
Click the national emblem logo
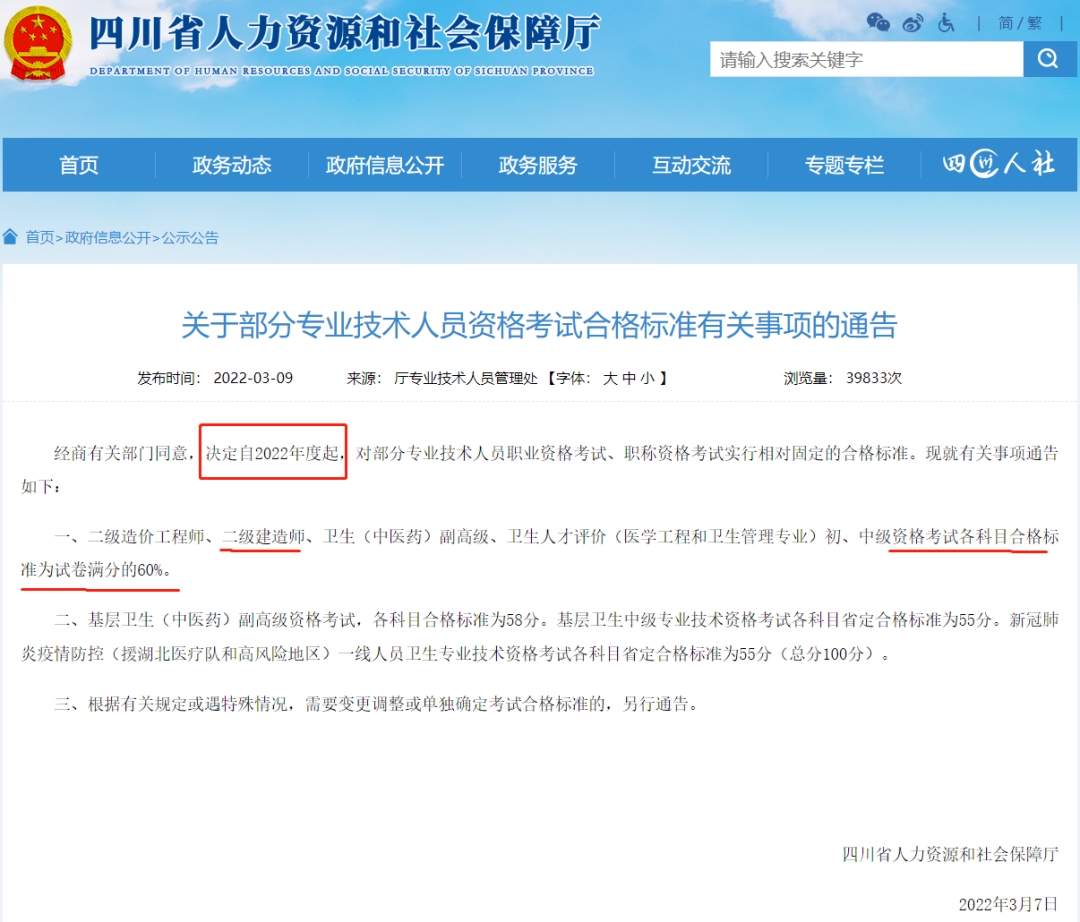tap(38, 42)
